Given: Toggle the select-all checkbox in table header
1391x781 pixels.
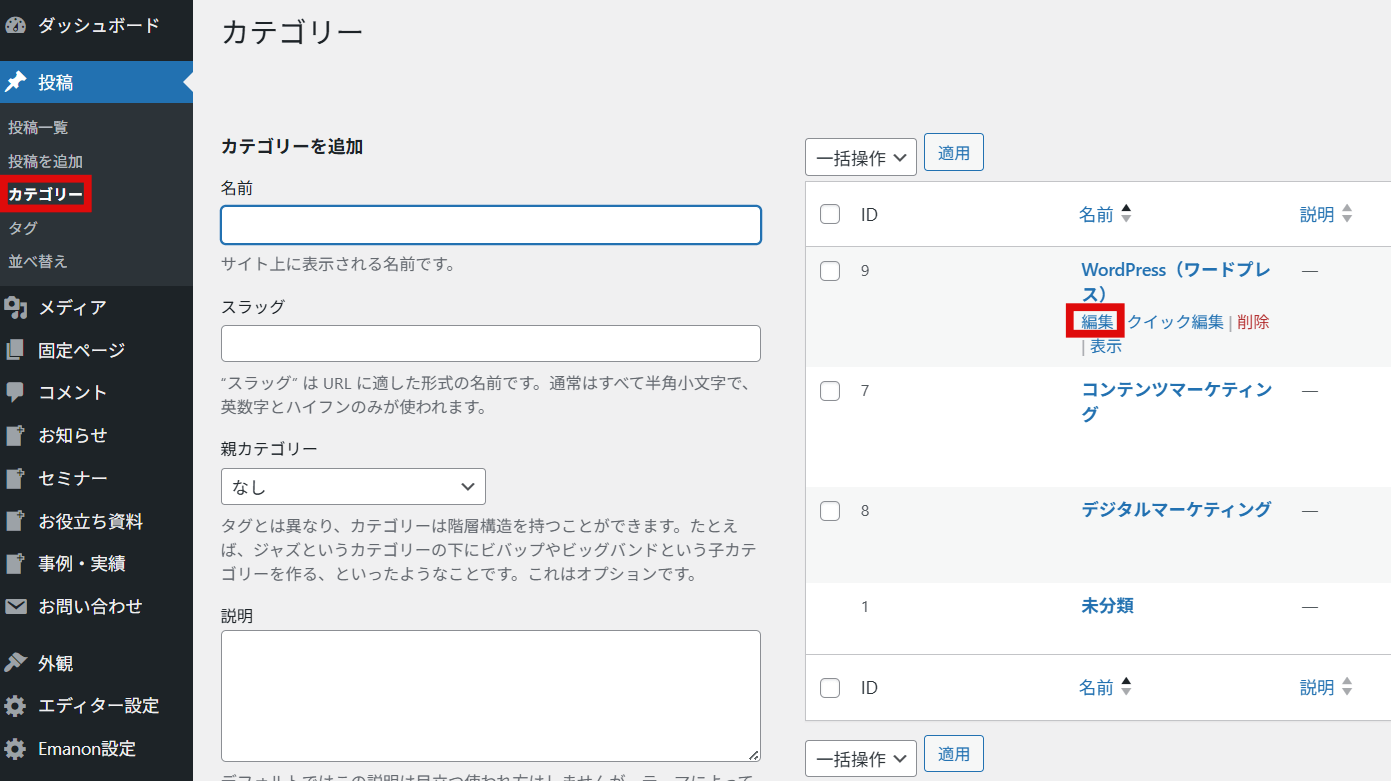Looking at the screenshot, I should [x=830, y=214].
